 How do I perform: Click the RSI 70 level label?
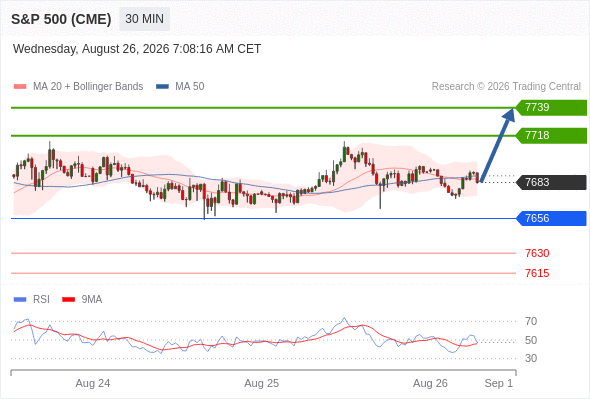click(x=531, y=321)
